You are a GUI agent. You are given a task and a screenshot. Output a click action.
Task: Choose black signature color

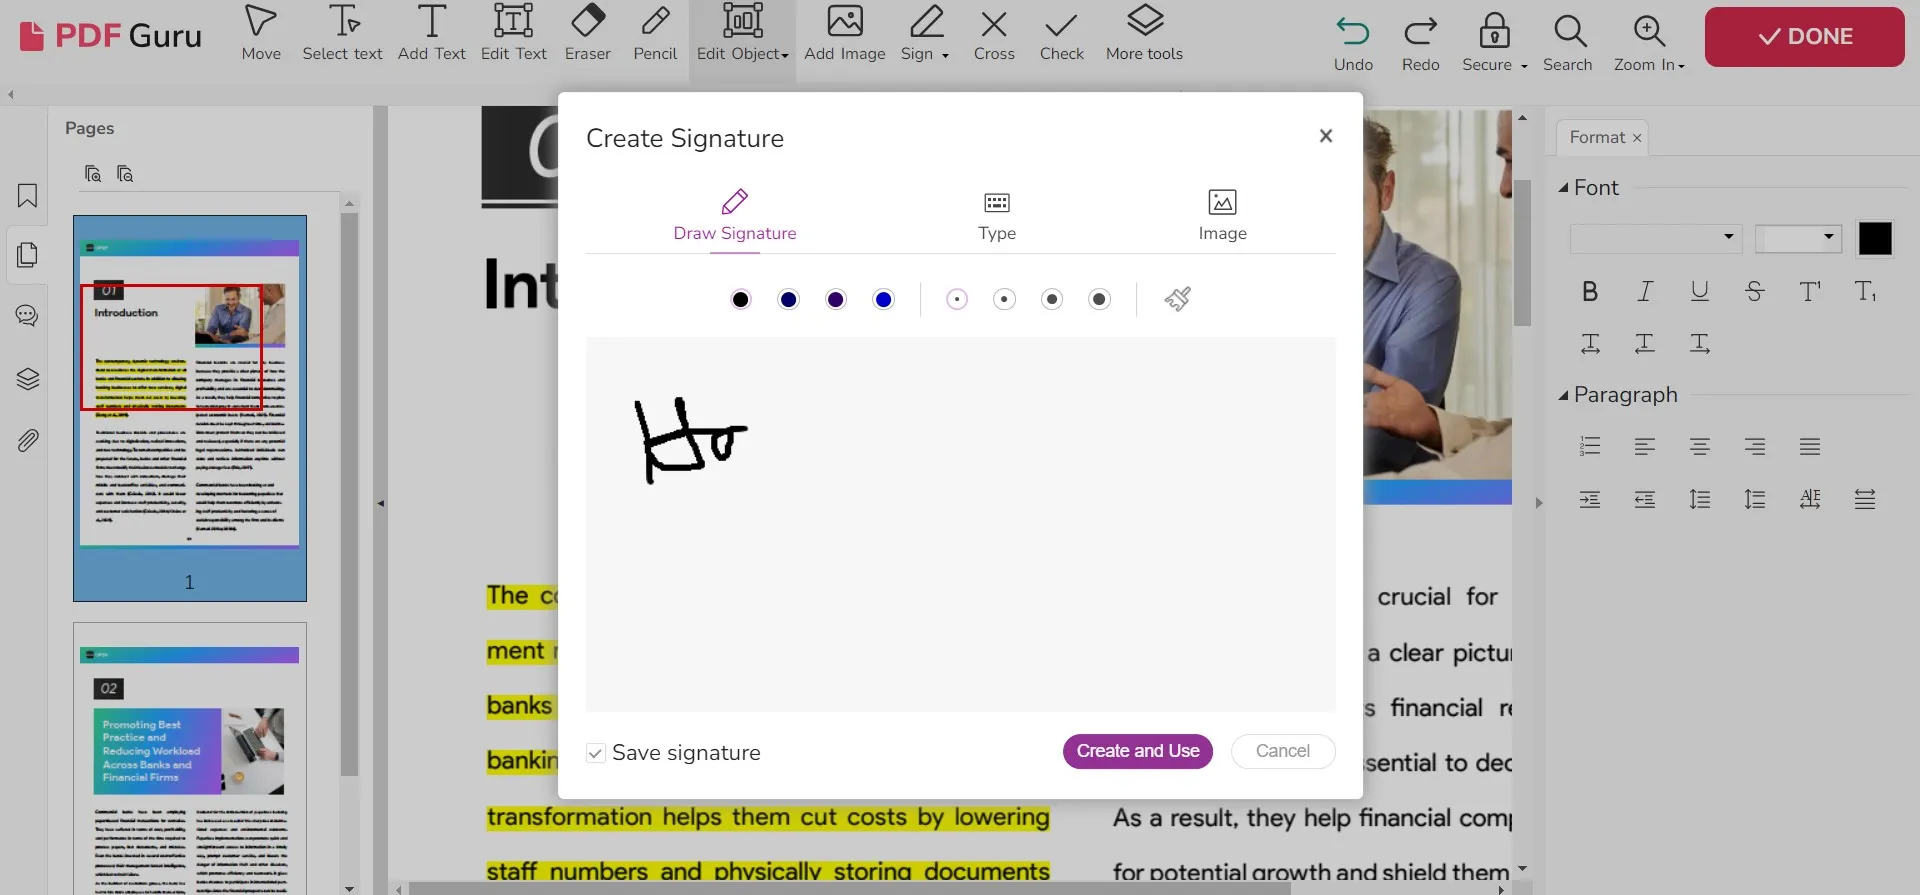coord(741,299)
